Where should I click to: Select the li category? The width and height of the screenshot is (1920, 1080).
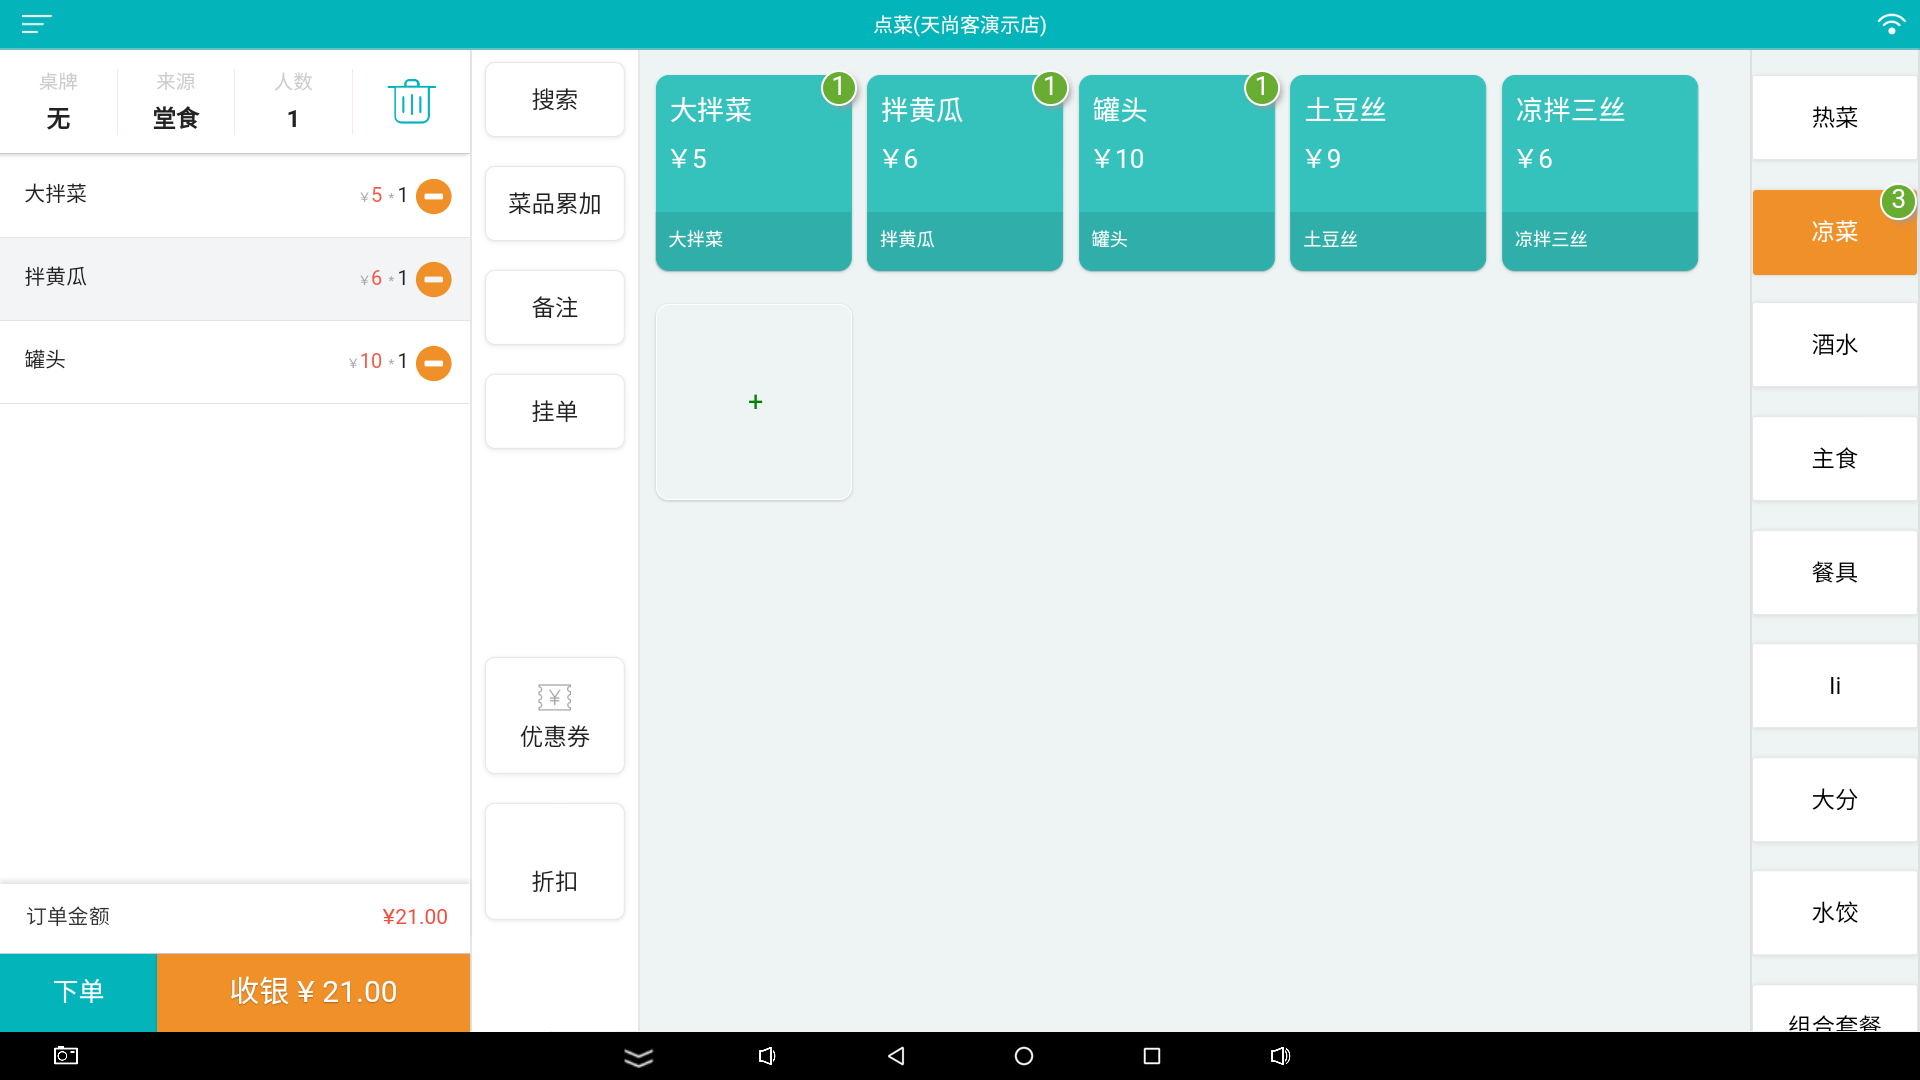pos(1835,686)
